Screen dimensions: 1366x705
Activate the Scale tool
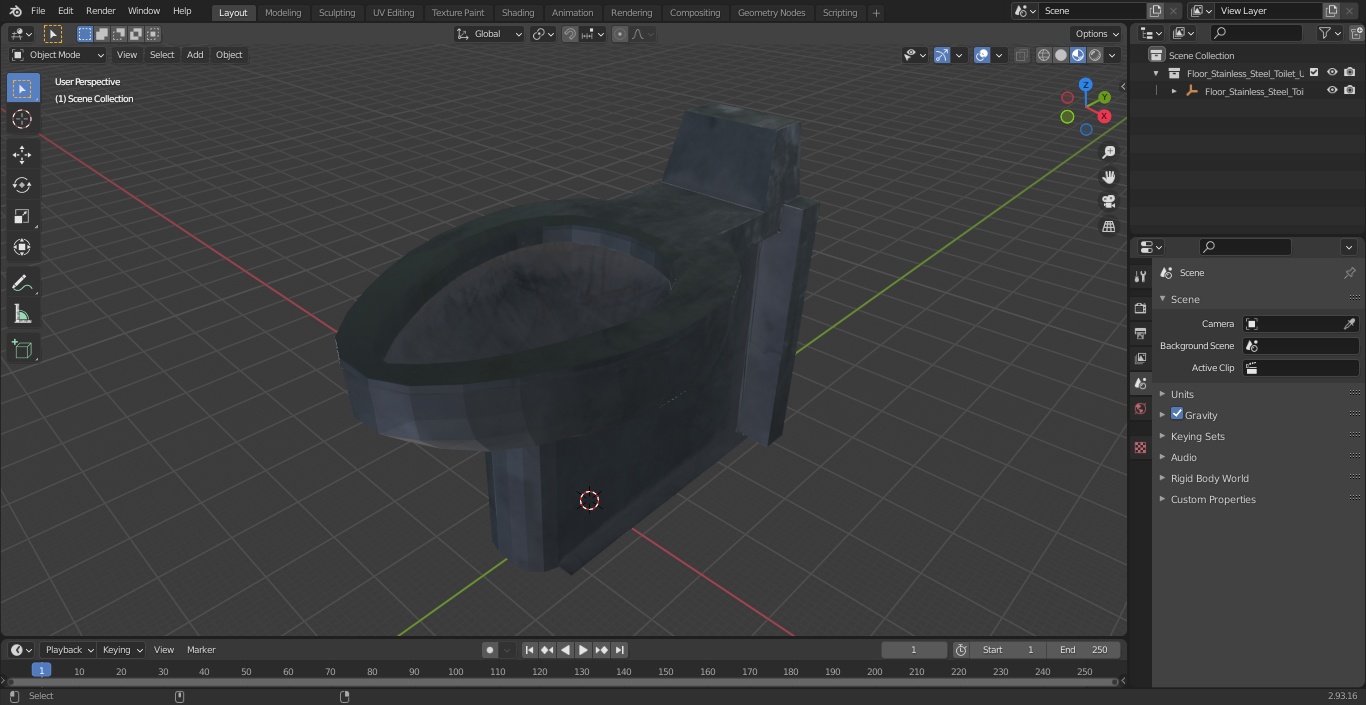coord(22,216)
